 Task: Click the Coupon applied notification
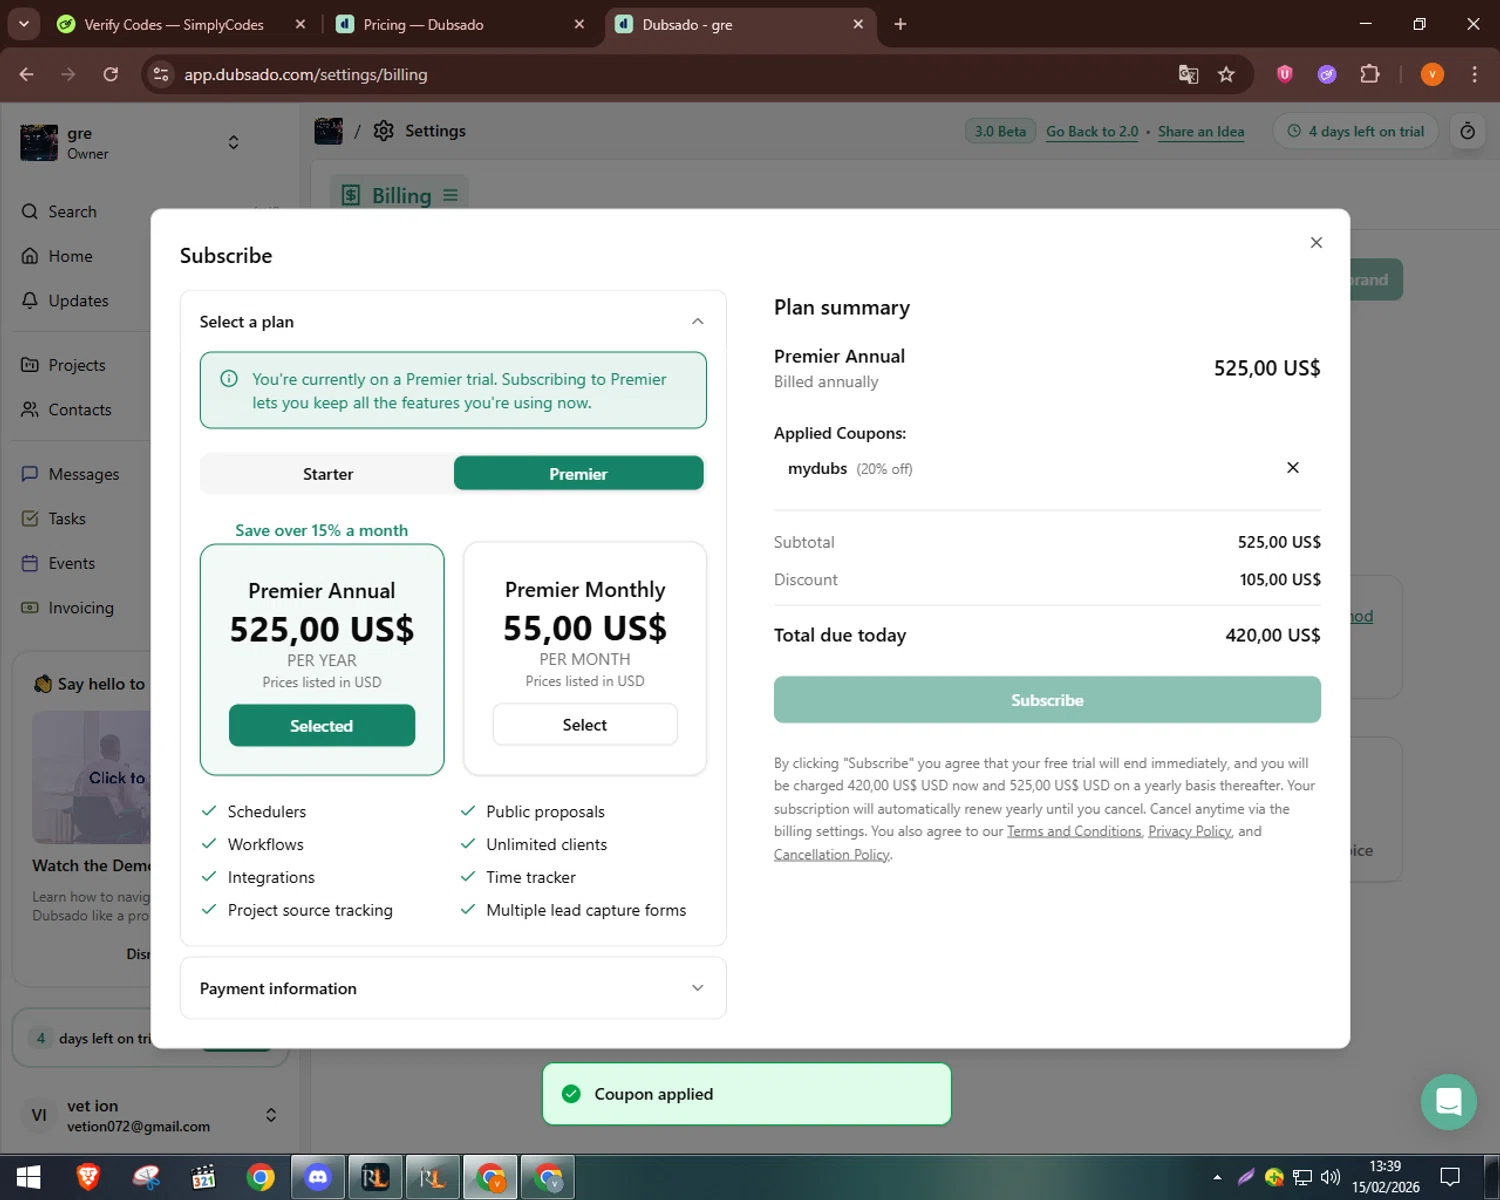tap(746, 1094)
